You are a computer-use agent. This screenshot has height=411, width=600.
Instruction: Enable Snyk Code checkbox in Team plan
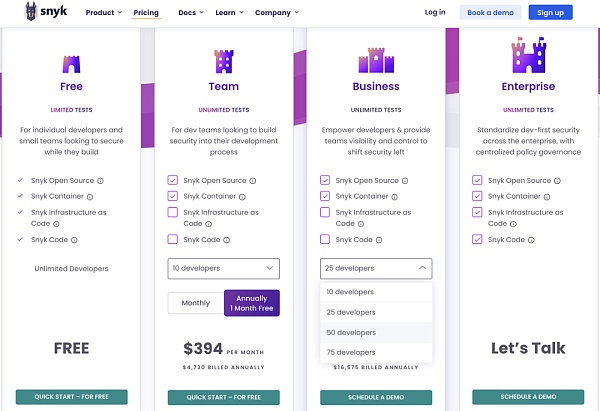click(x=174, y=240)
